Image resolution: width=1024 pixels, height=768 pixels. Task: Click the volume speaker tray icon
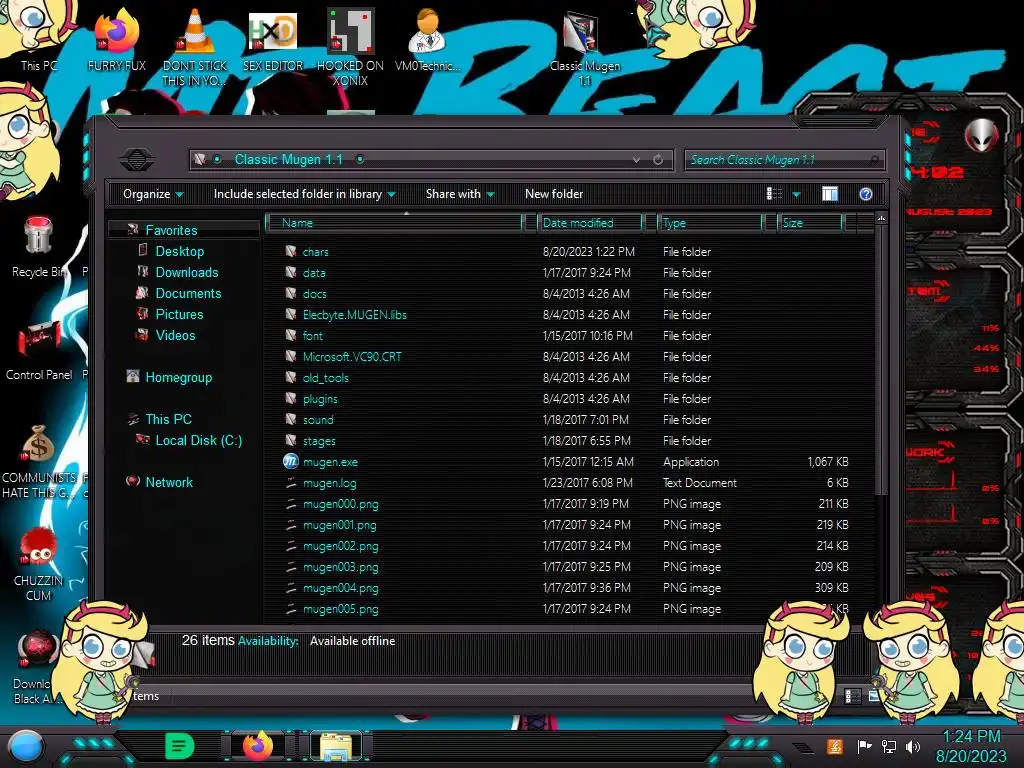tap(913, 746)
